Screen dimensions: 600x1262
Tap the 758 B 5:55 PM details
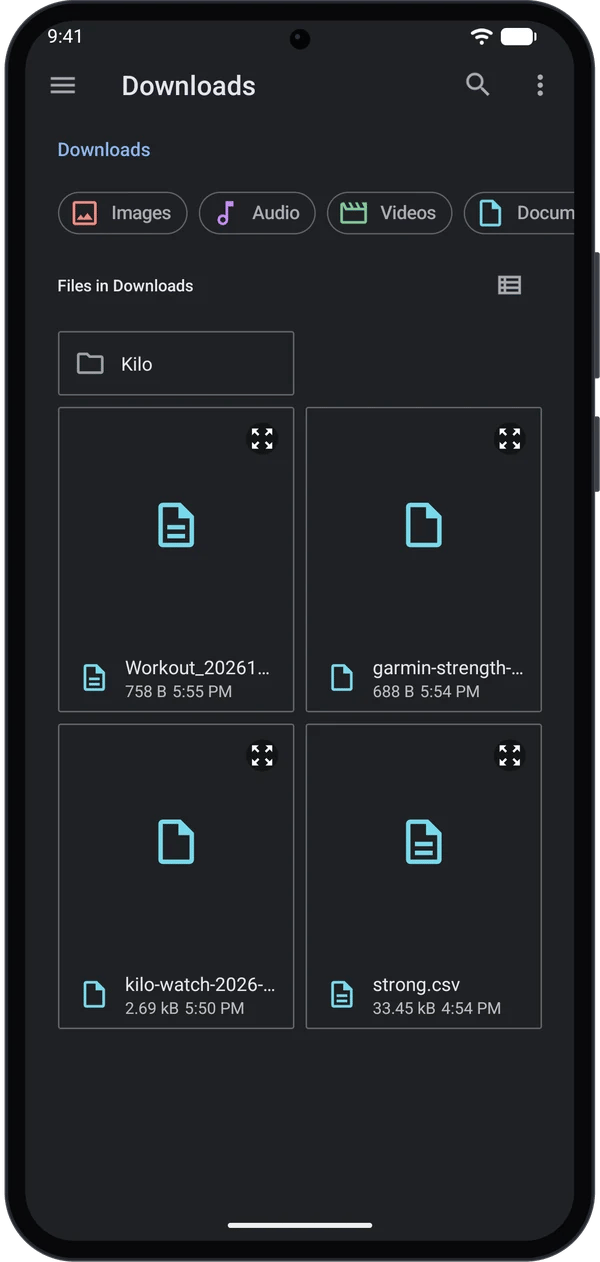point(178,692)
